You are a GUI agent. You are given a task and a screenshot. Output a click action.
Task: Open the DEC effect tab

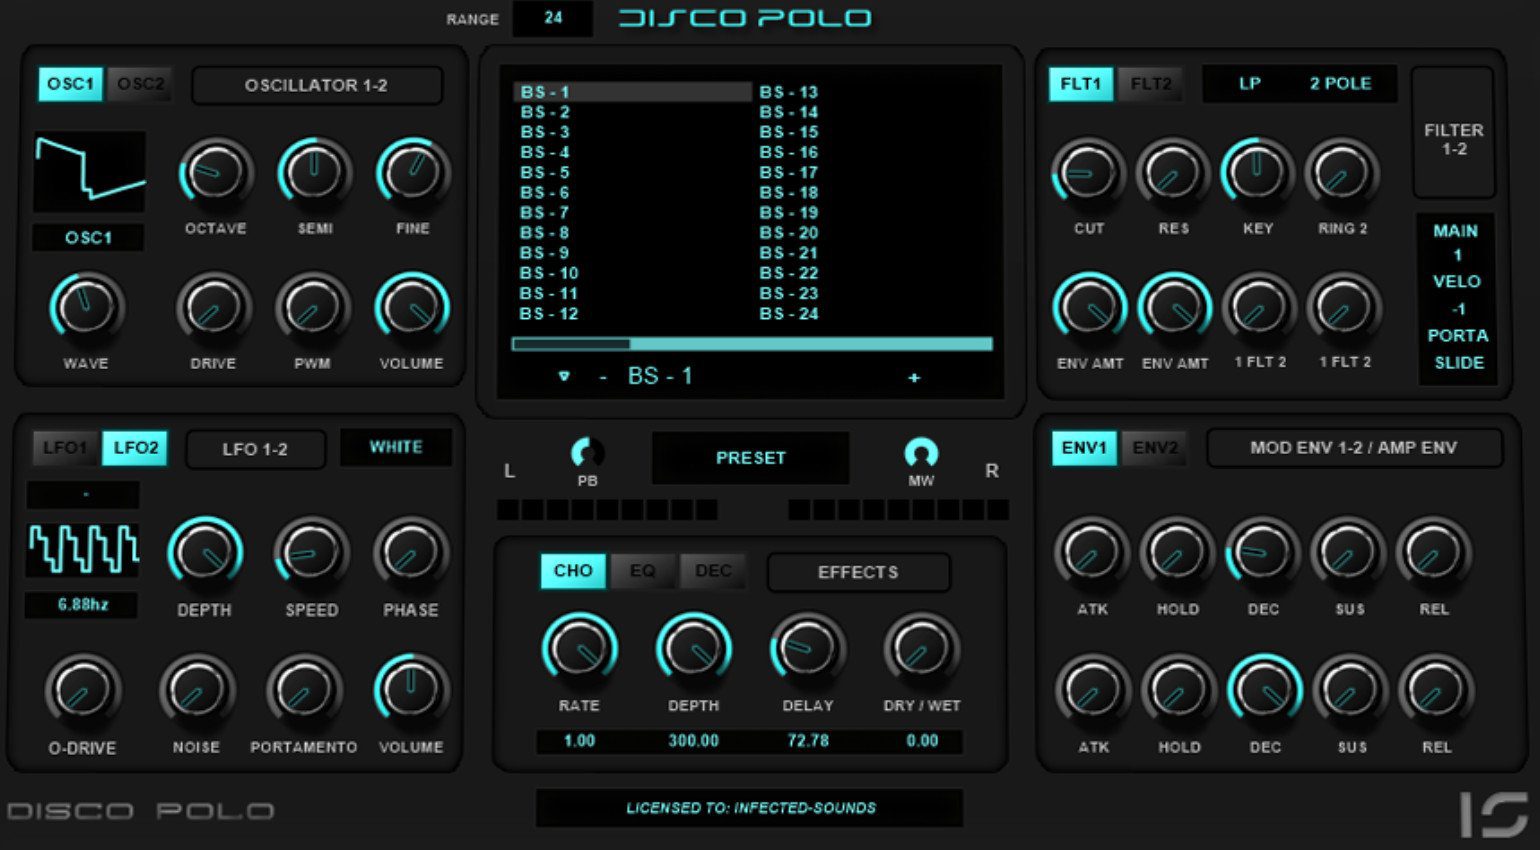point(713,571)
